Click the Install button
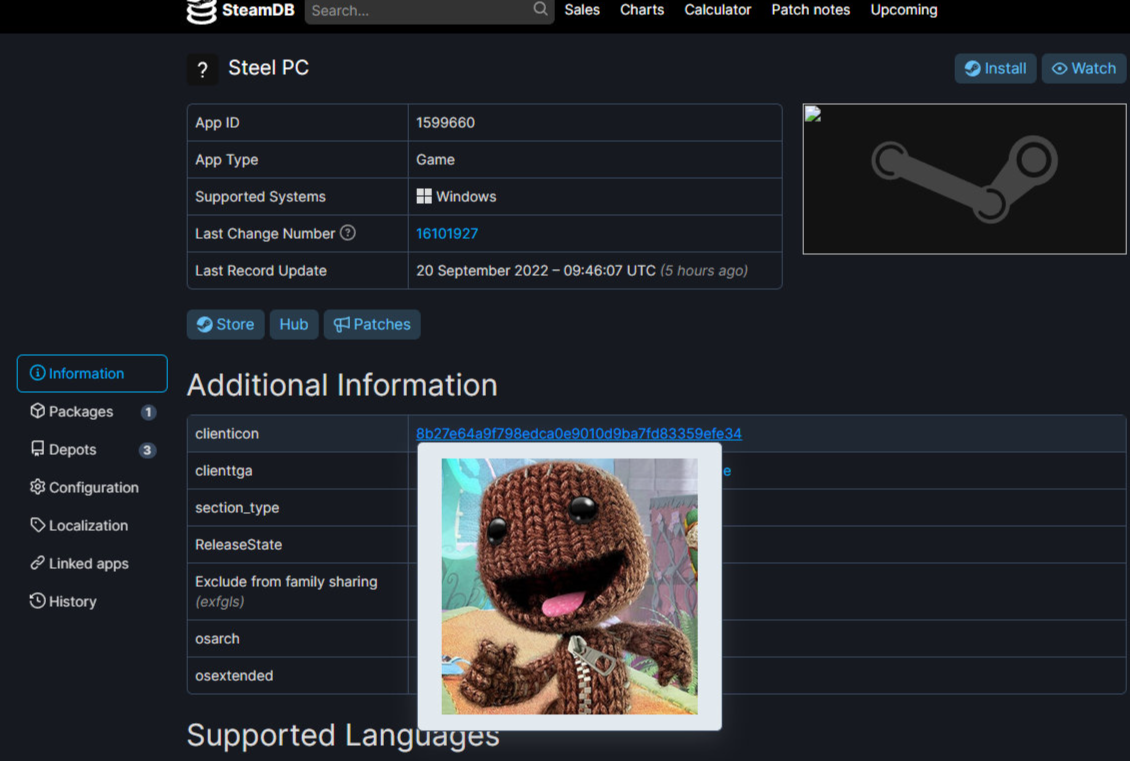1130x761 pixels. tap(995, 68)
